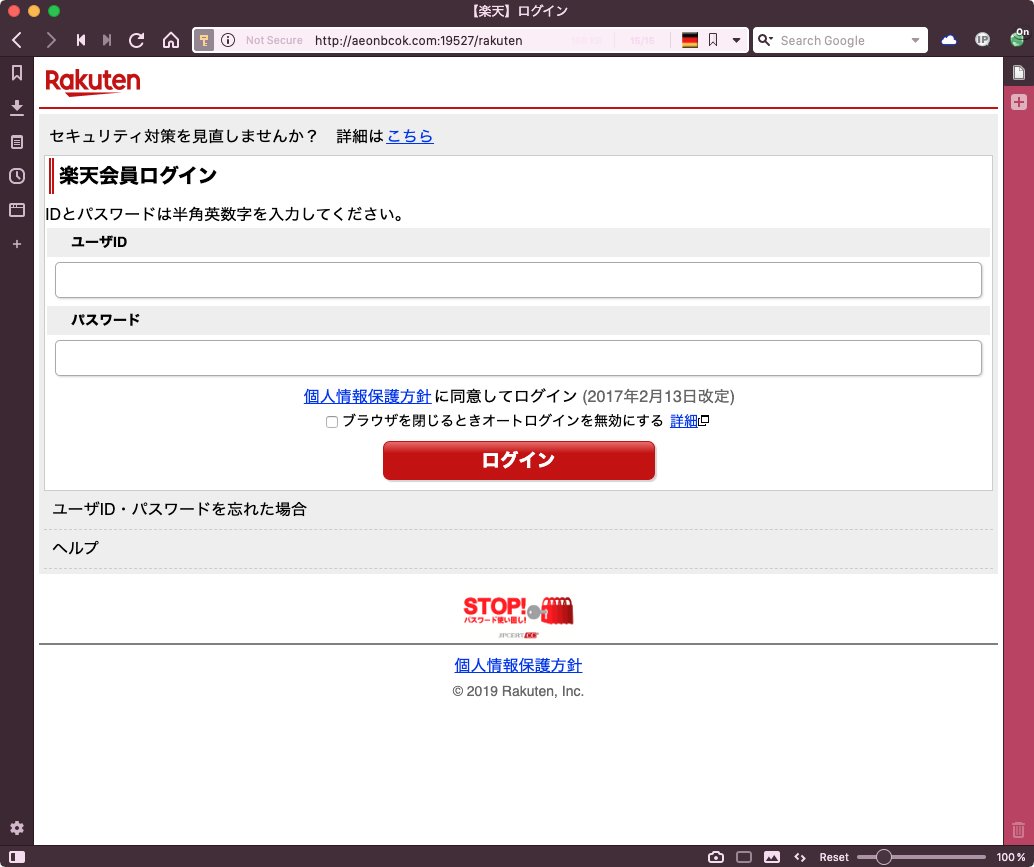This screenshot has width=1034, height=867.
Task: Go to the home page
Action: (x=171, y=40)
